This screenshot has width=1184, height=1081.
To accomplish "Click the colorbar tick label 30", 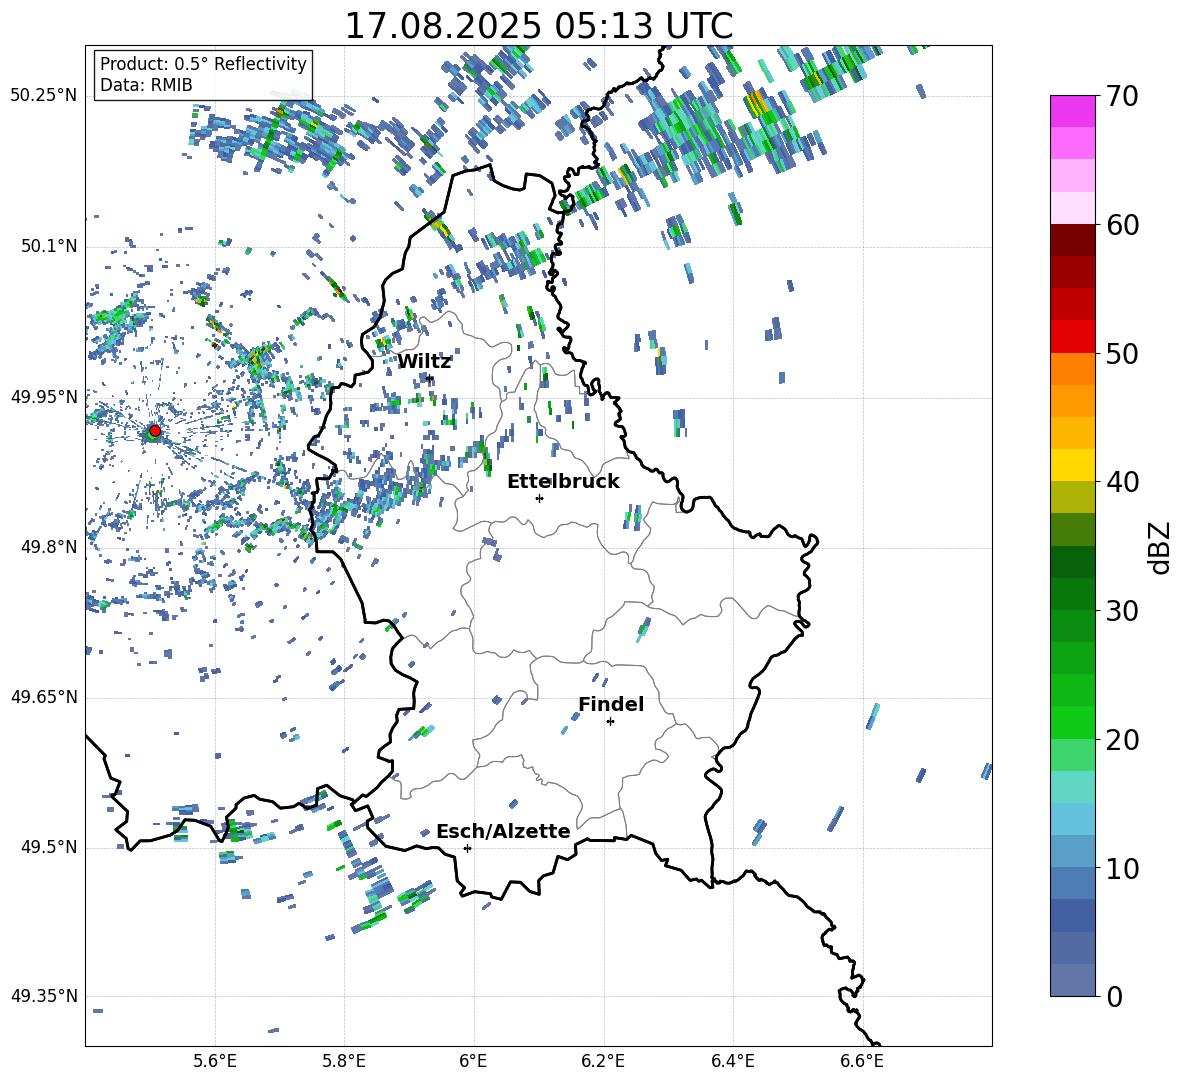I will pos(1123,611).
